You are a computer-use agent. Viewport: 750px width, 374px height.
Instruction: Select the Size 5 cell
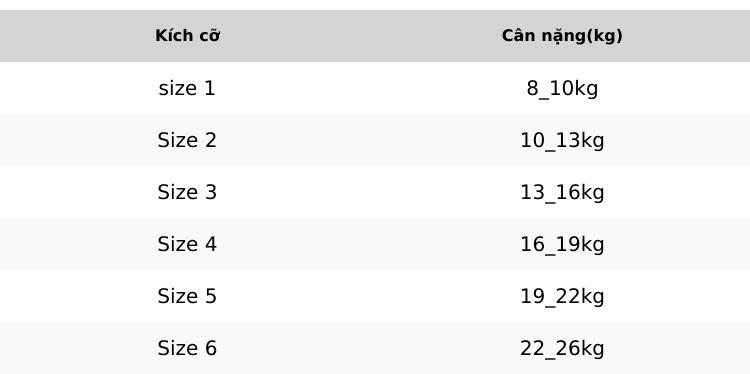pyautogui.click(x=187, y=296)
